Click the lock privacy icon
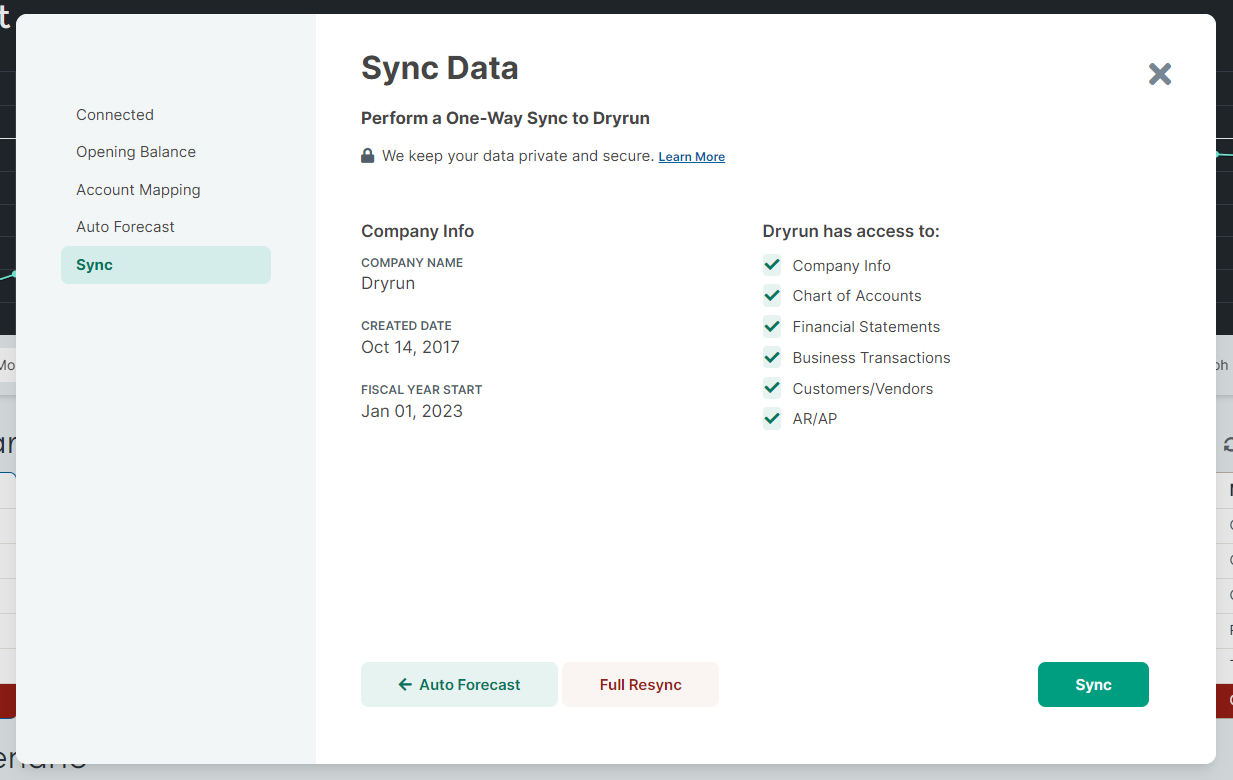 tap(367, 156)
